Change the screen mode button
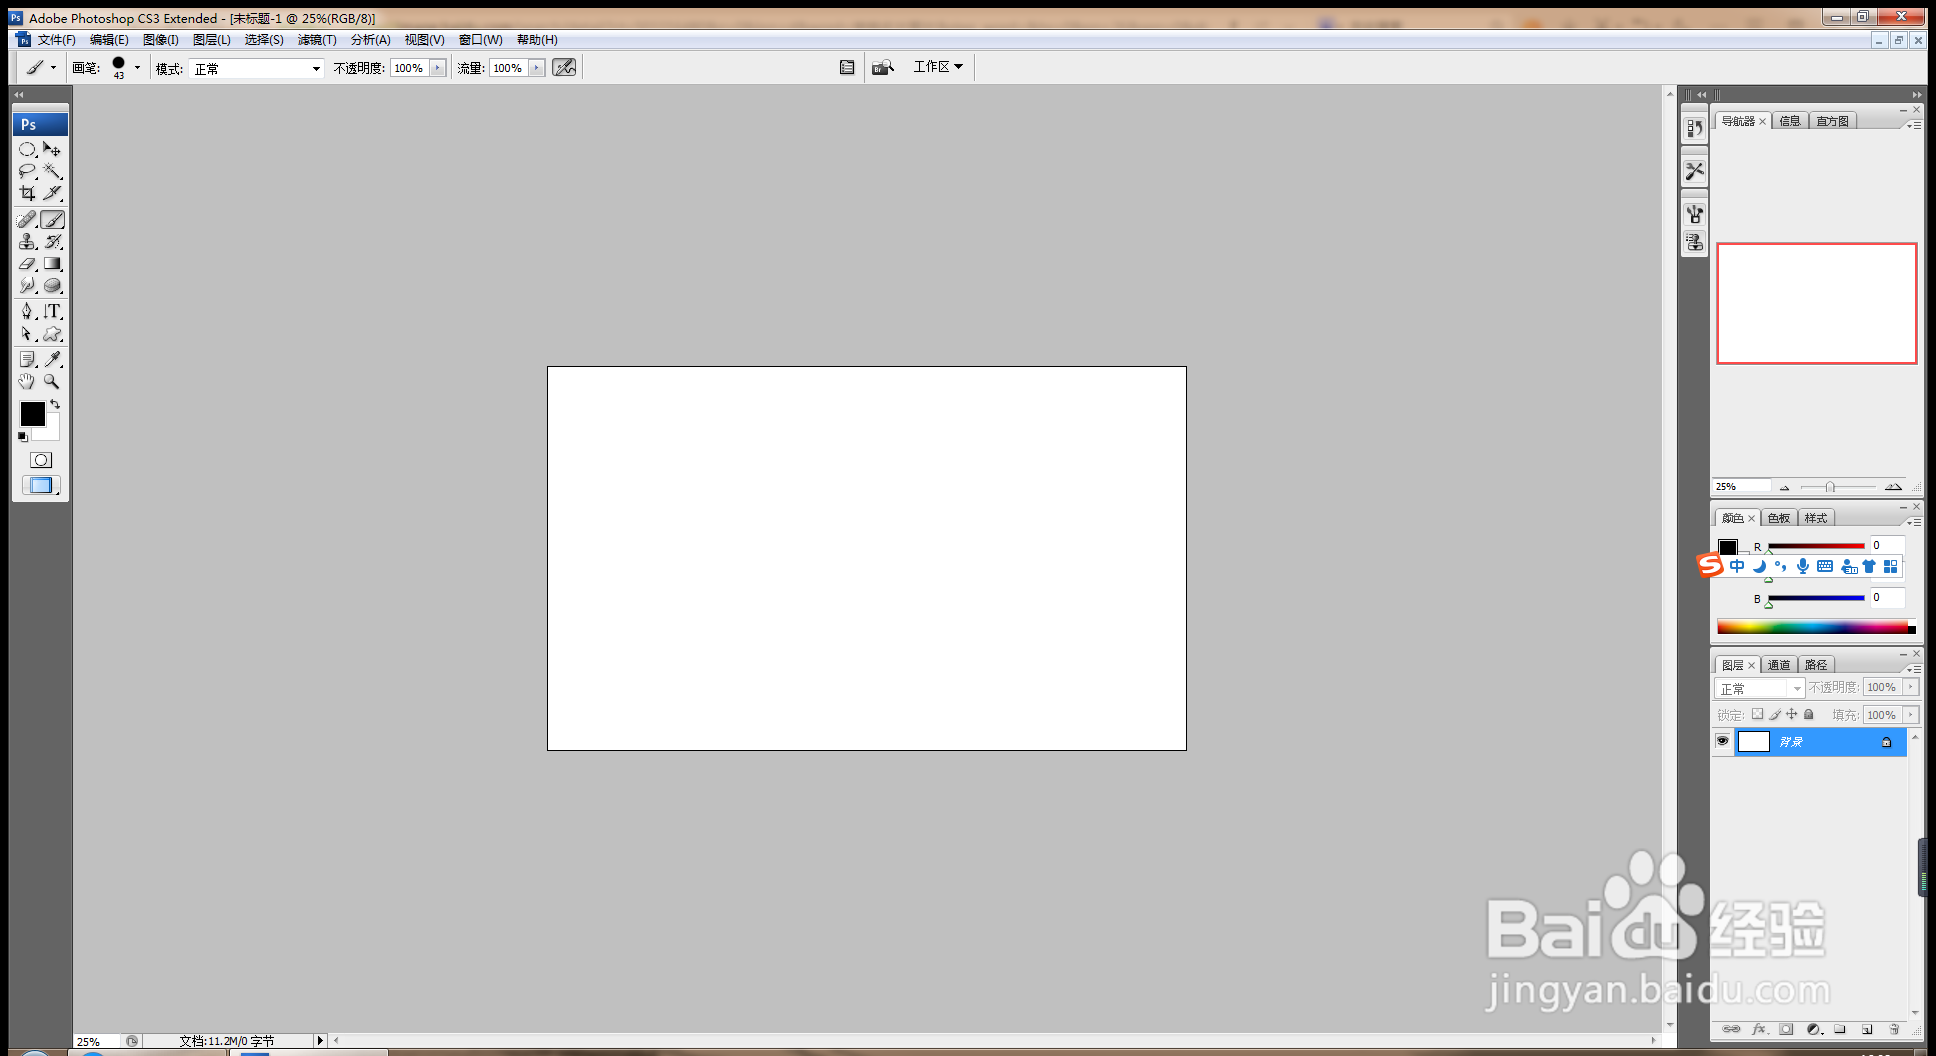This screenshot has width=1936, height=1056. [41, 485]
